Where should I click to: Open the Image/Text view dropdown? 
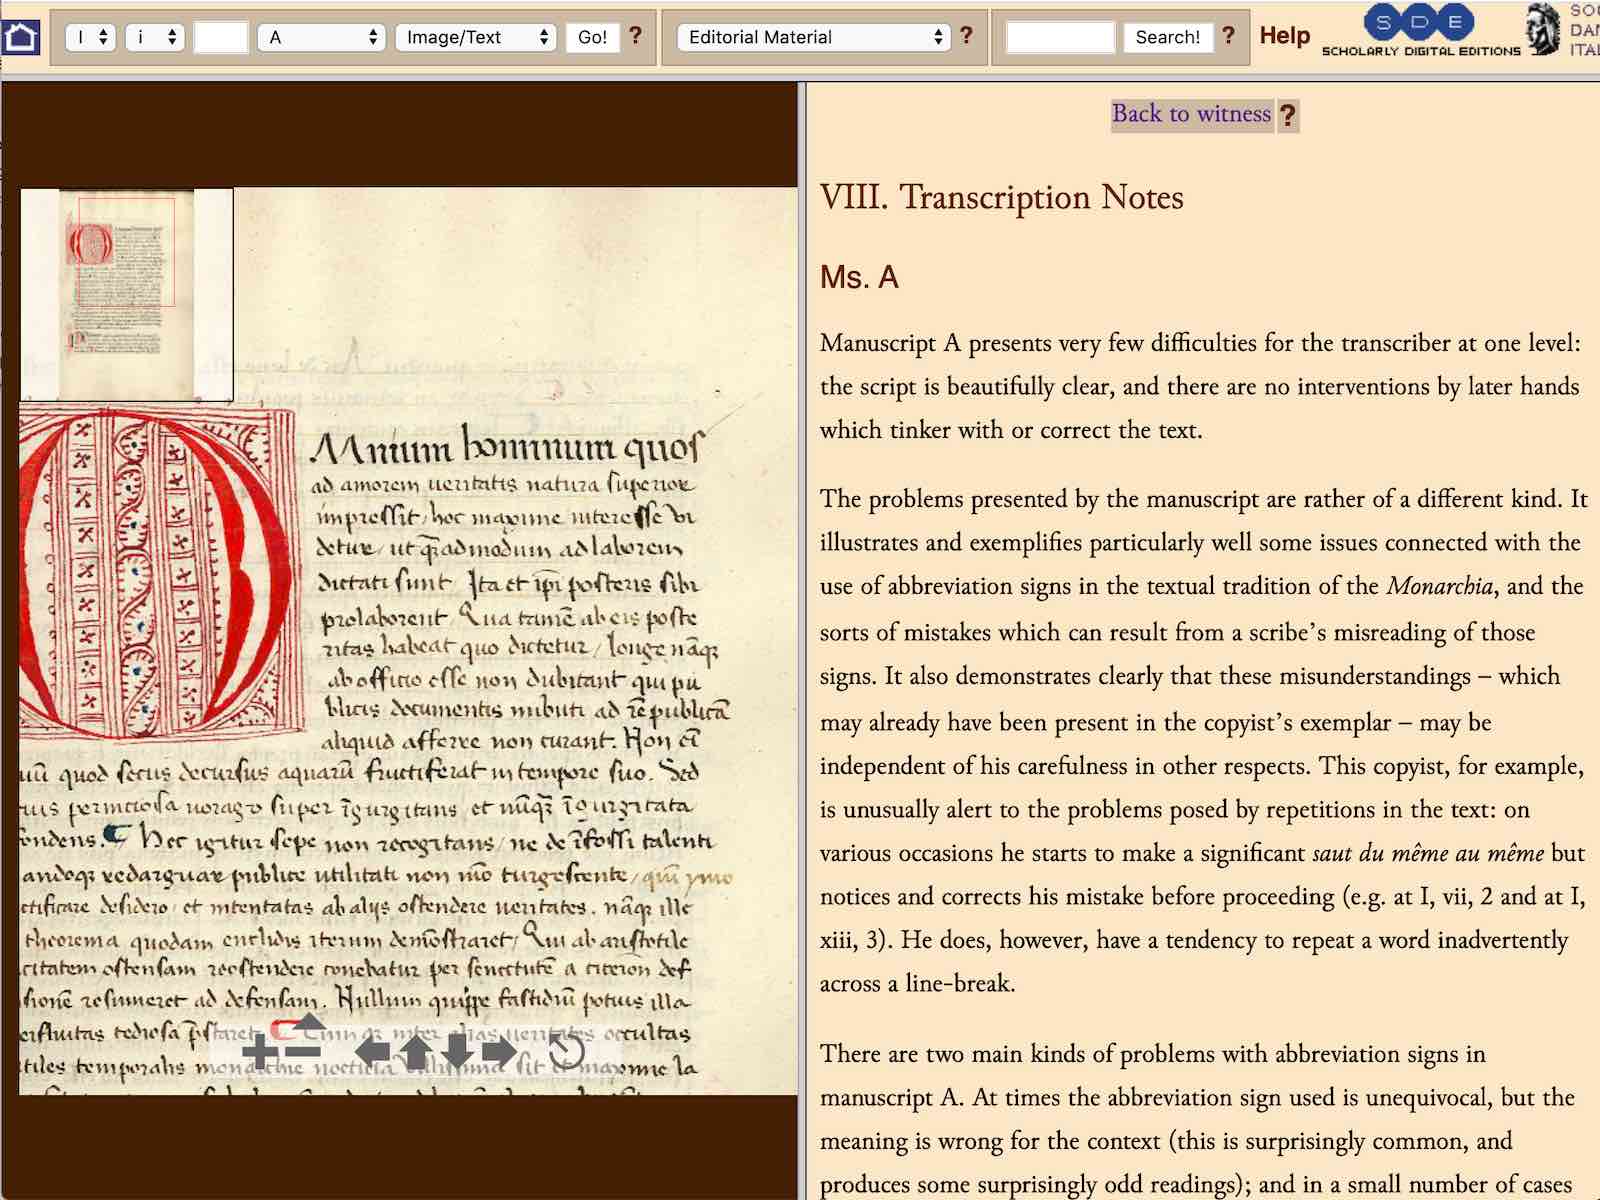pyautogui.click(x=475, y=37)
